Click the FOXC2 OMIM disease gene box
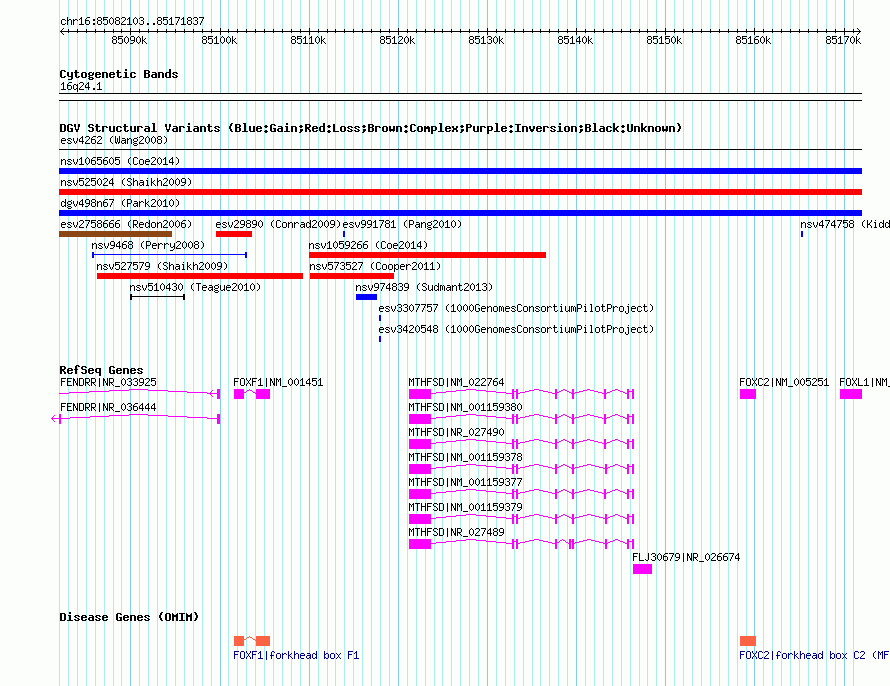 point(748,641)
